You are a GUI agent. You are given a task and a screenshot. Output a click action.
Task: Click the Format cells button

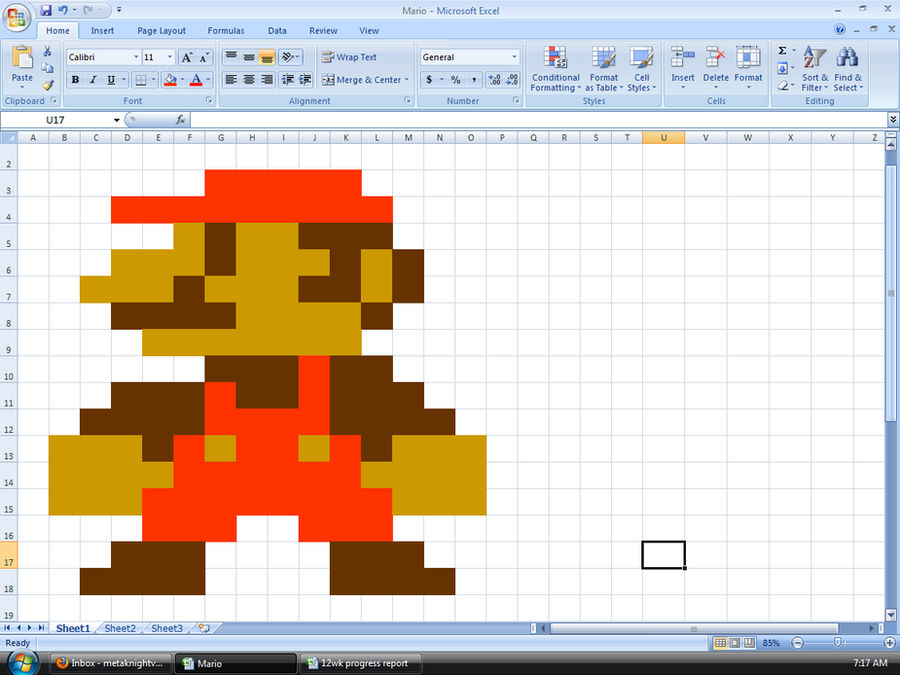pos(748,69)
